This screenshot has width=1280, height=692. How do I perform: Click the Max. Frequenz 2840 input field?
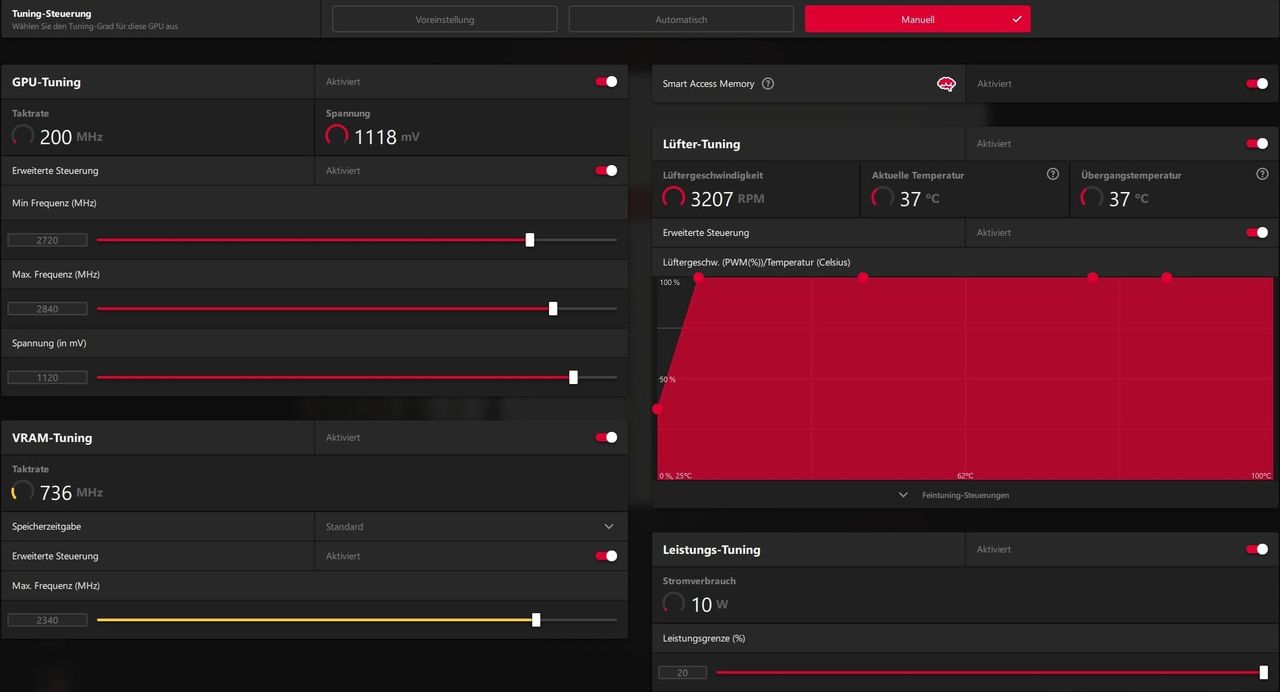coord(47,309)
